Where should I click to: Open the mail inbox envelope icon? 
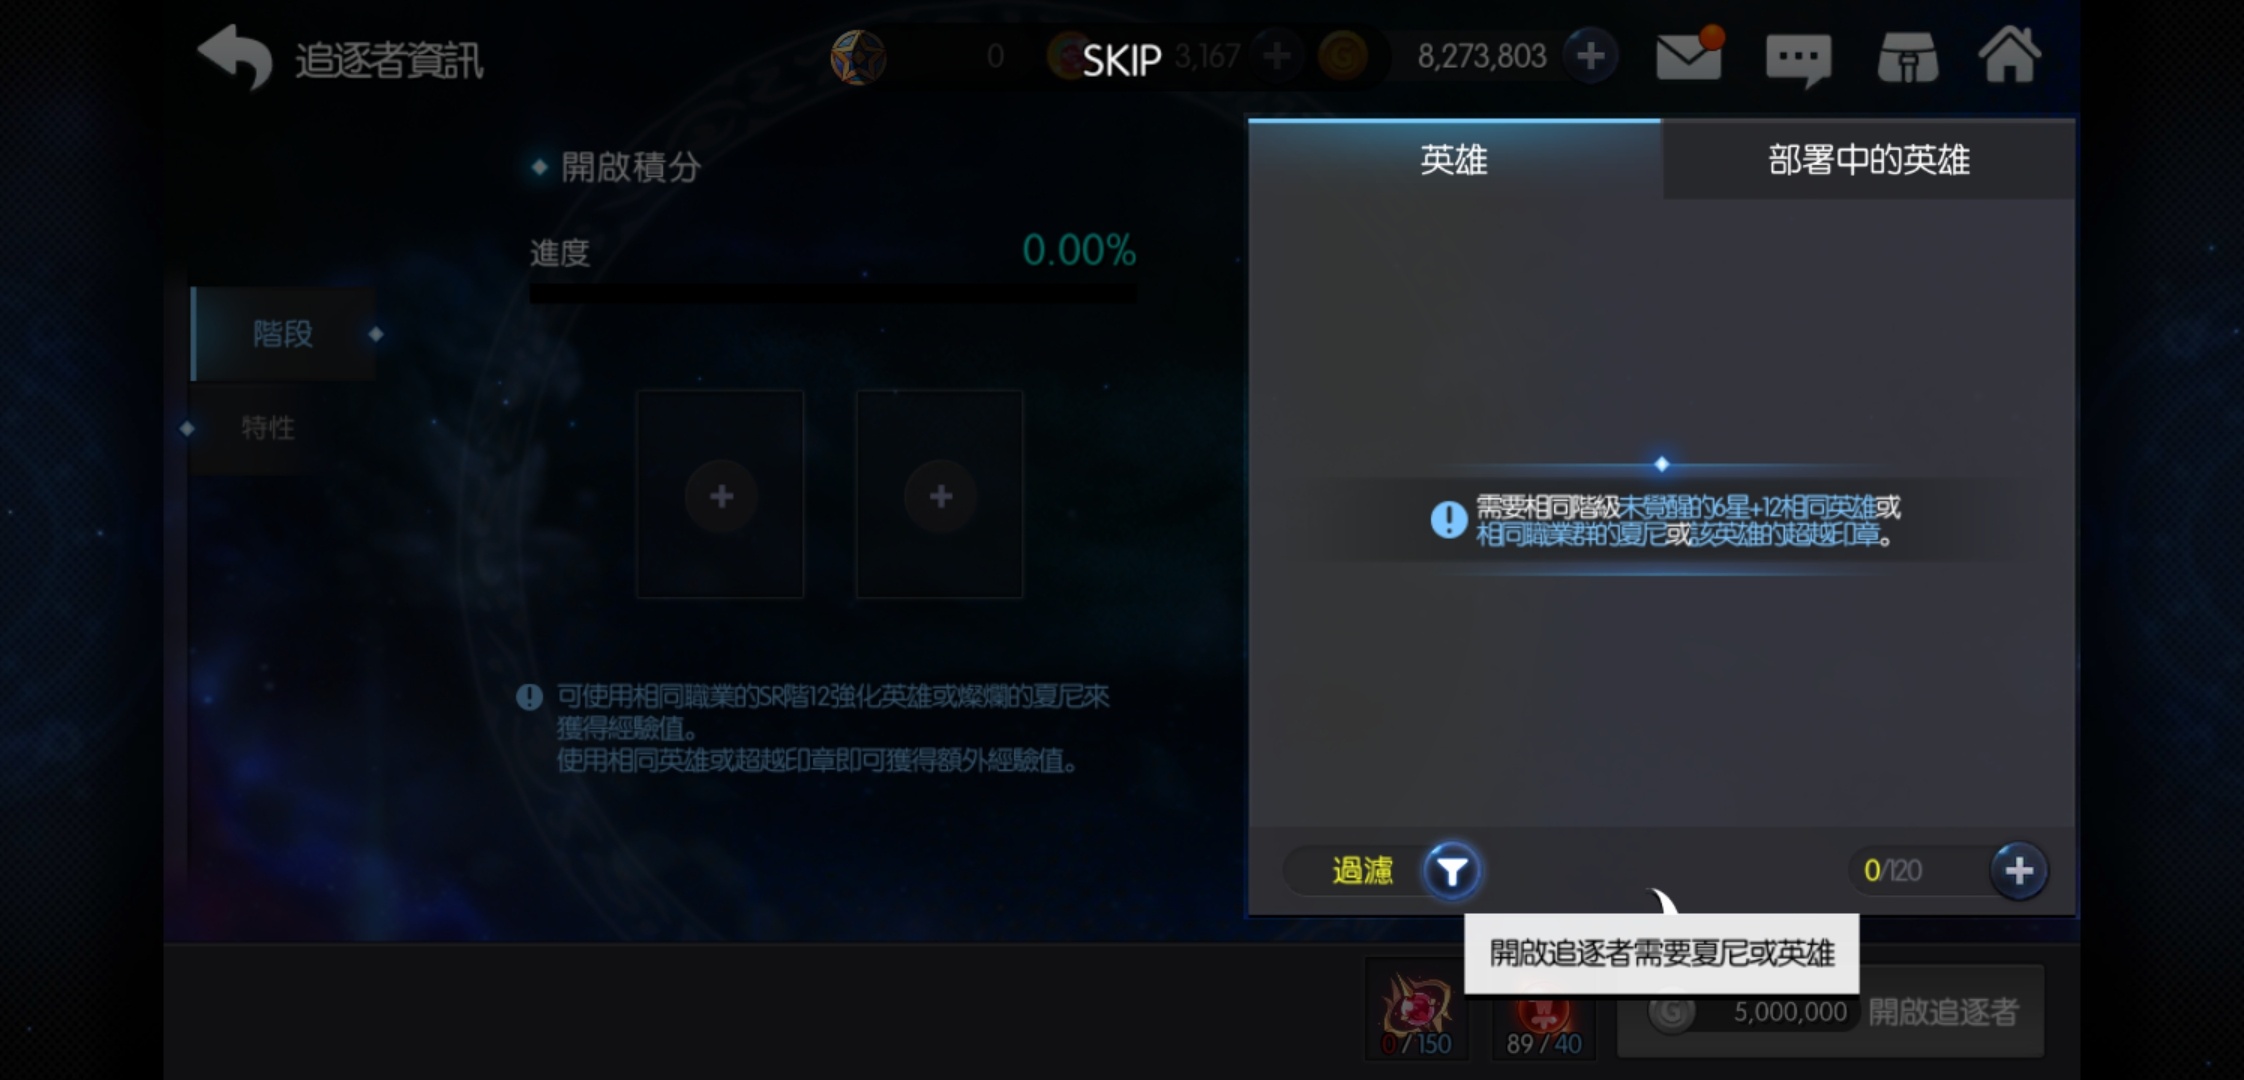click(1689, 55)
